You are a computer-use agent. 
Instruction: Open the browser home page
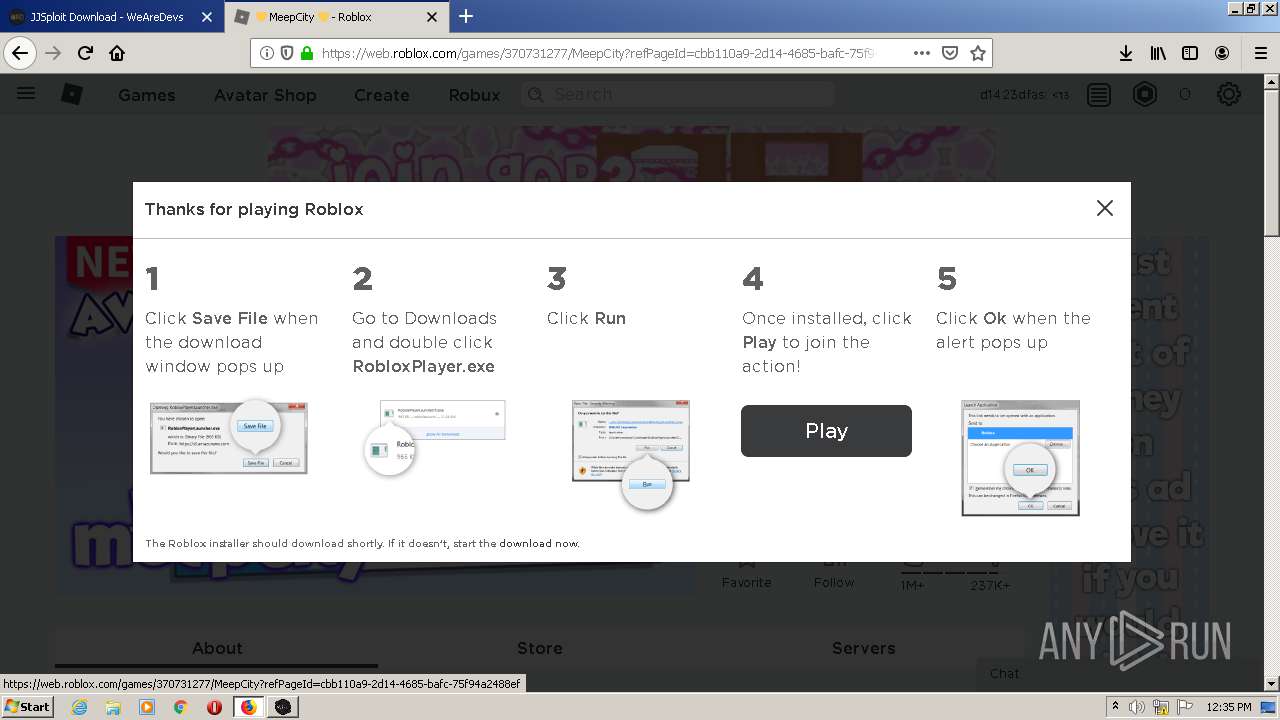117,53
